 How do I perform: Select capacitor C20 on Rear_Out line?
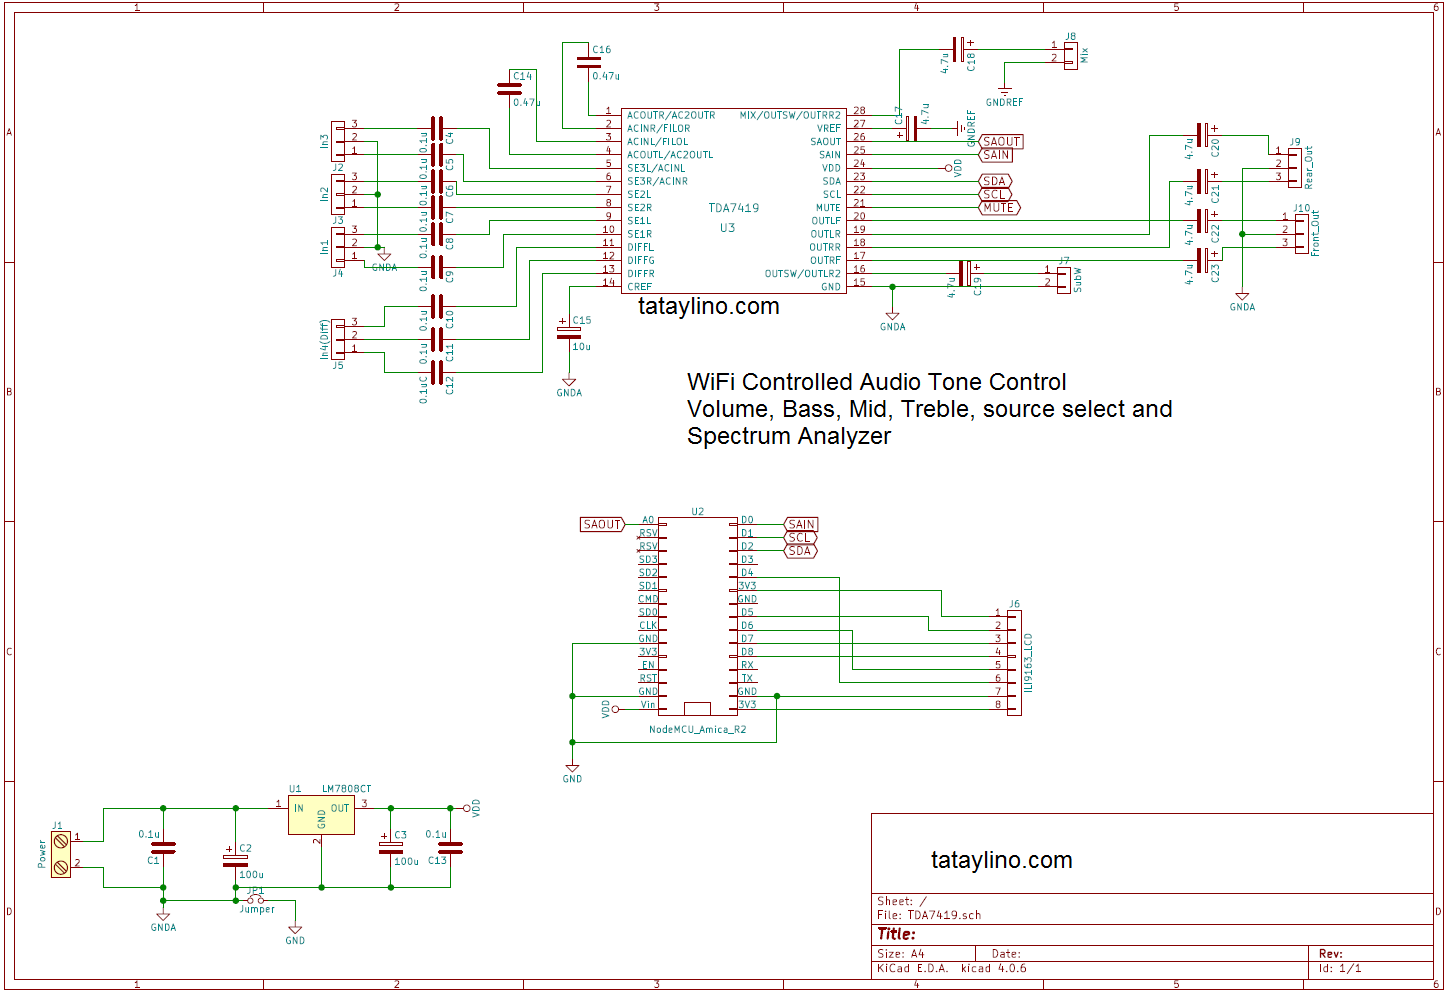(x=1204, y=135)
